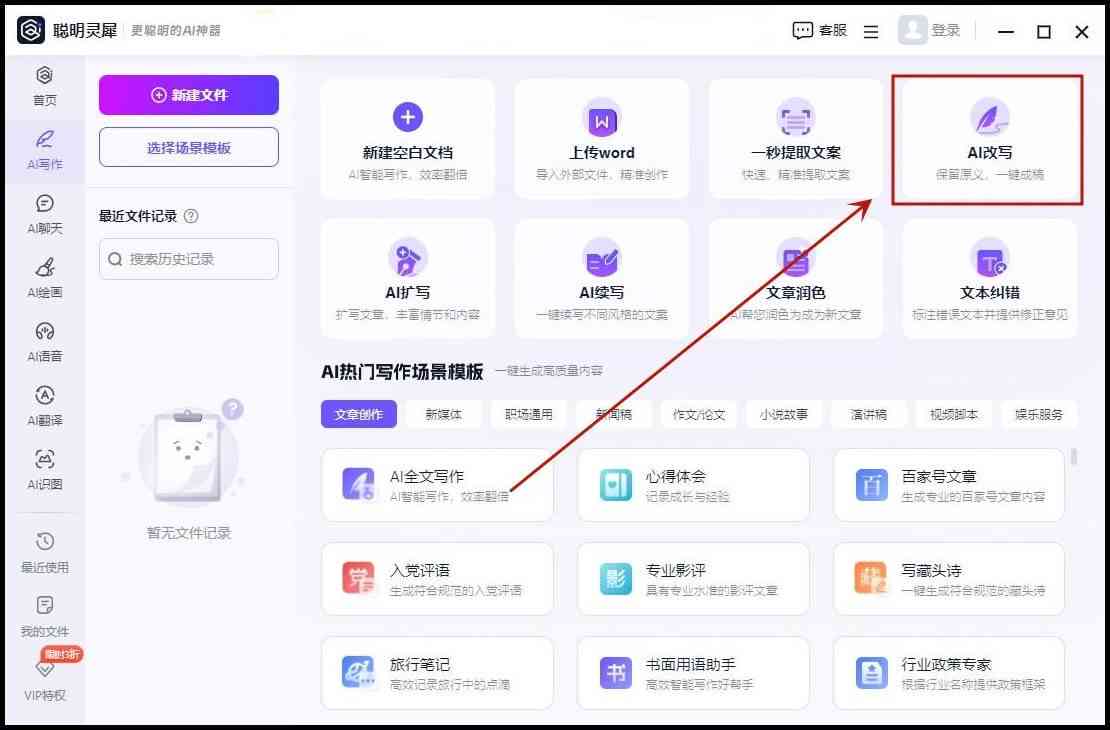
Task: Switch to the 小说故事 tab
Action: point(784,414)
